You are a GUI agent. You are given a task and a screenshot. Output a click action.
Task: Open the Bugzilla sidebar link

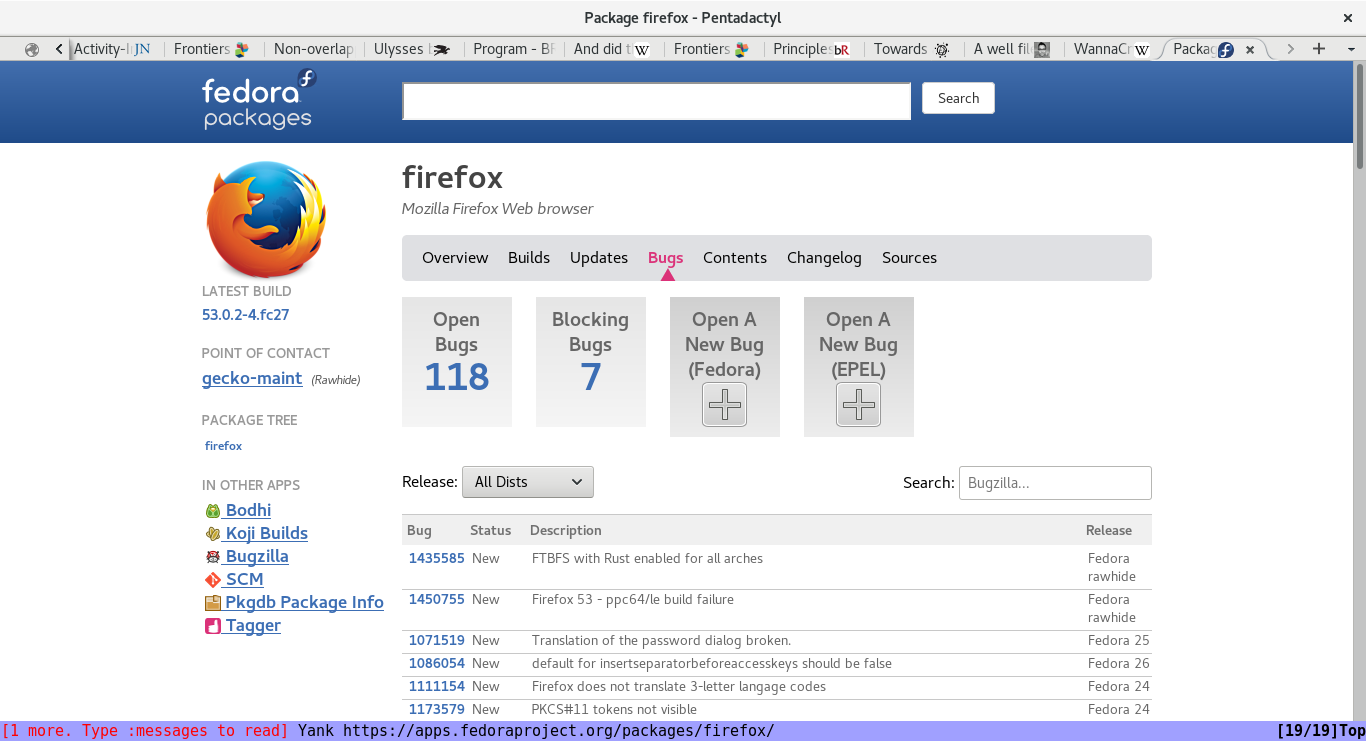tap(257, 557)
